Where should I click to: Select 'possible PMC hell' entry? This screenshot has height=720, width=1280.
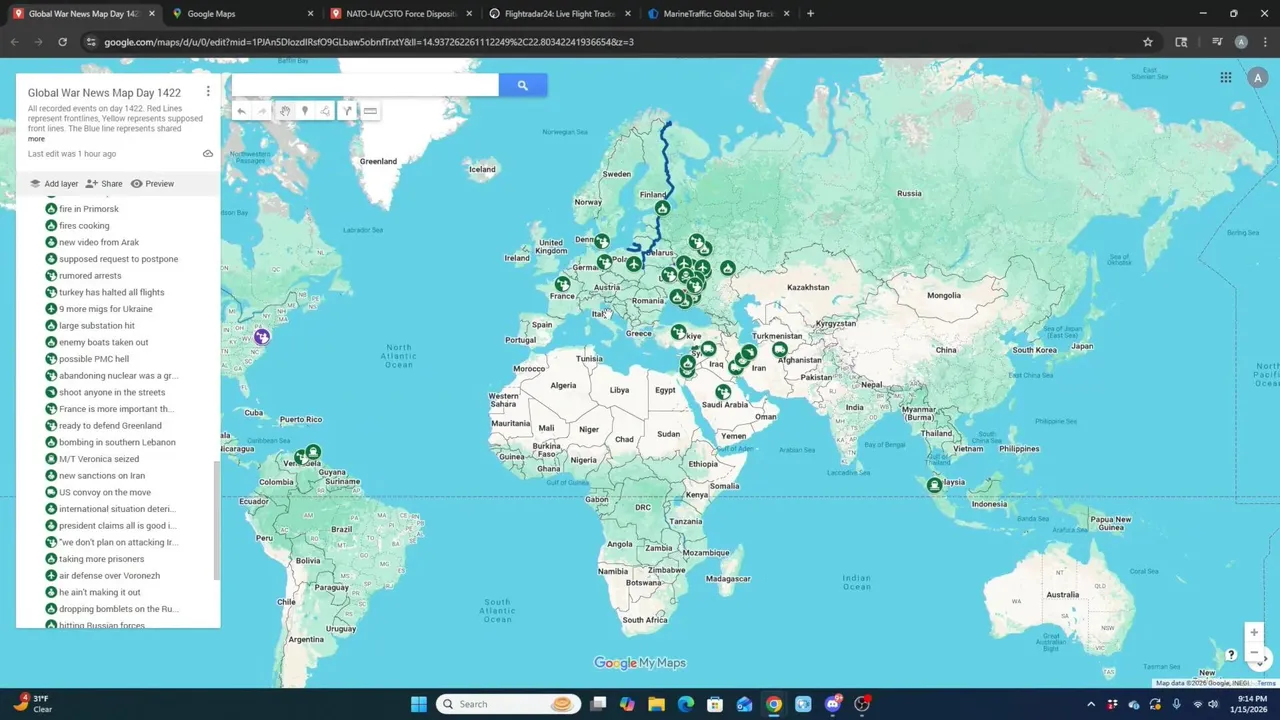coord(93,359)
